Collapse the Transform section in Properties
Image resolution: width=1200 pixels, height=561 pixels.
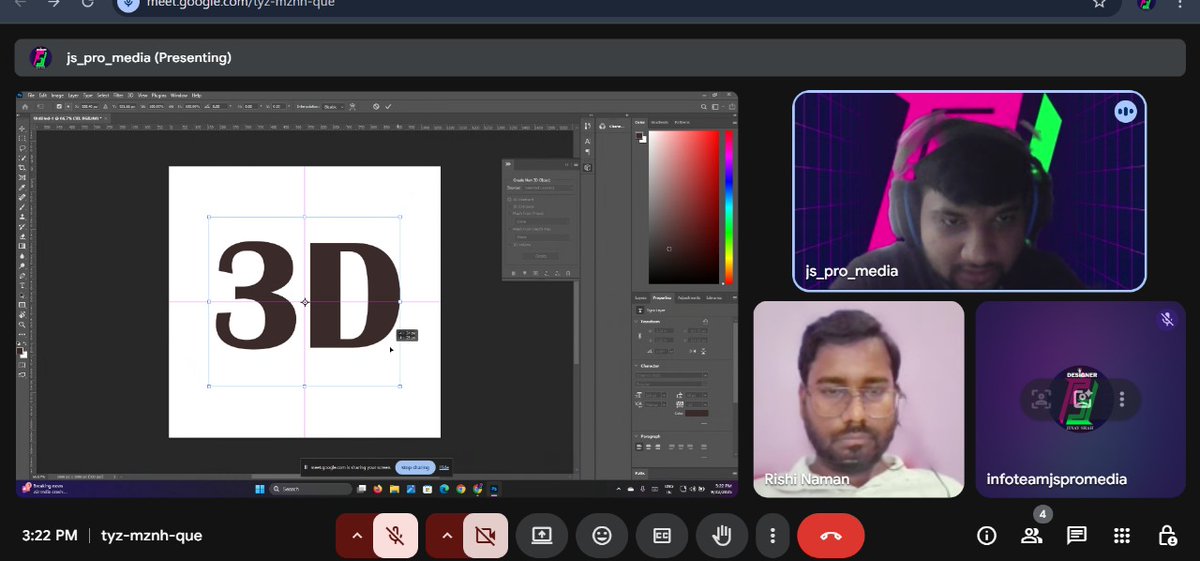click(637, 320)
